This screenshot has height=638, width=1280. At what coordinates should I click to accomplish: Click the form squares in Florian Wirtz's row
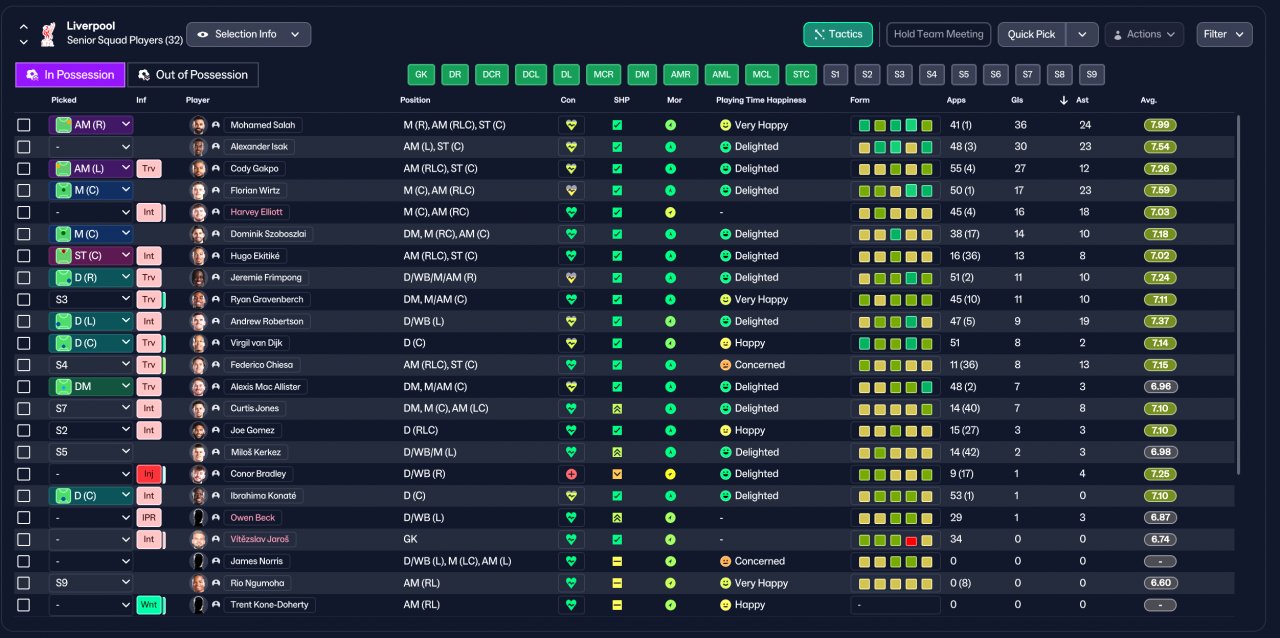[x=895, y=190]
